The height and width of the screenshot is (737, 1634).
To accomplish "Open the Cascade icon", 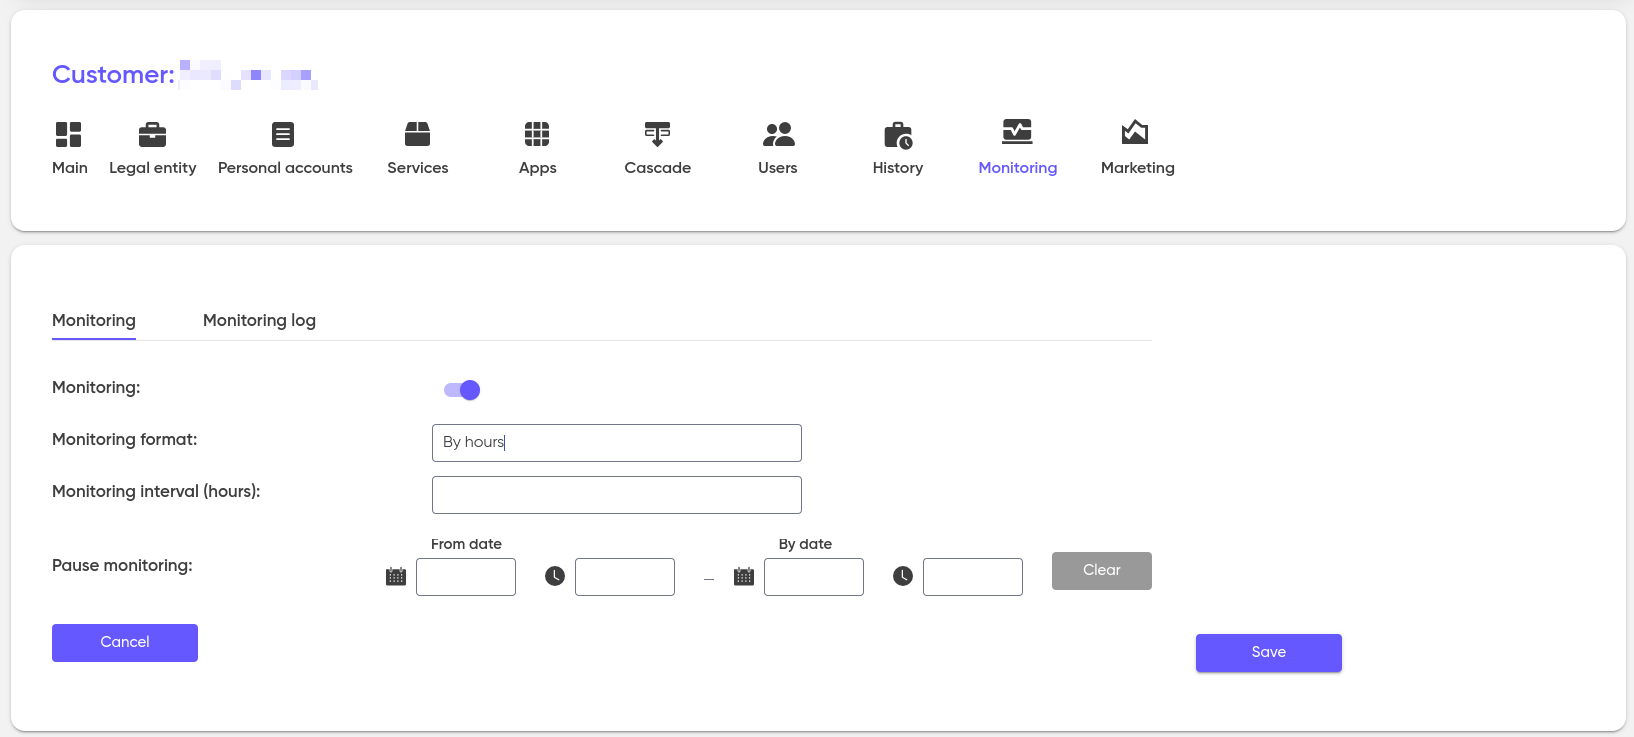I will pyautogui.click(x=657, y=134).
